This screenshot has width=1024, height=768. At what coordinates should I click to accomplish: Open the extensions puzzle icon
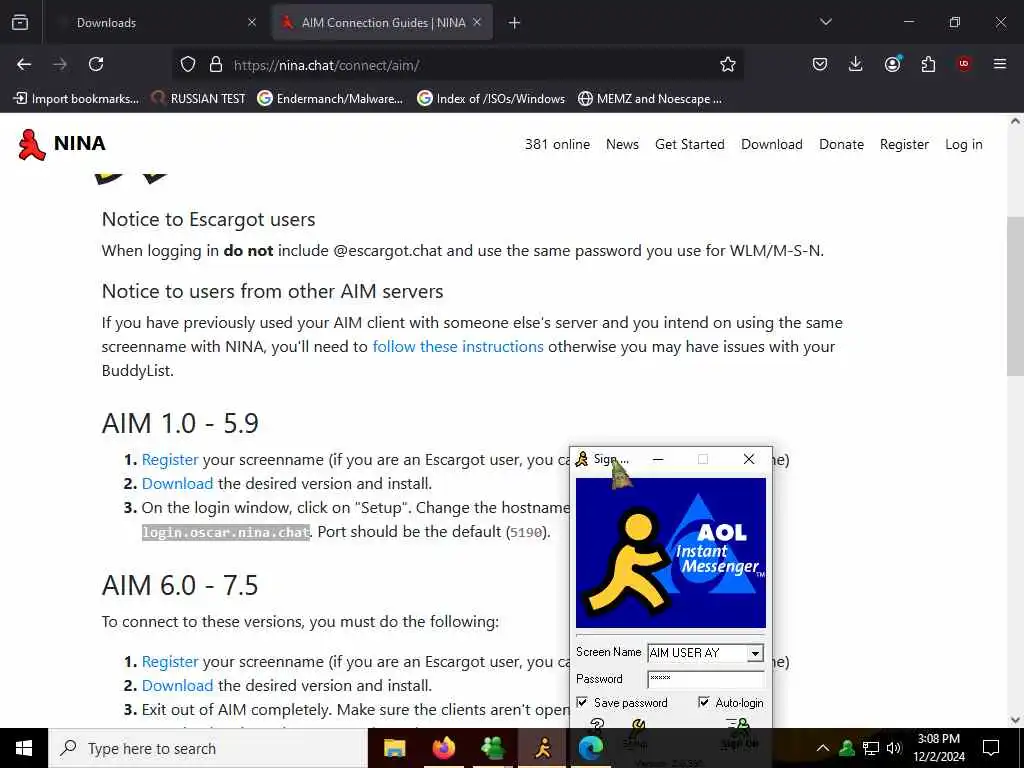[928, 64]
